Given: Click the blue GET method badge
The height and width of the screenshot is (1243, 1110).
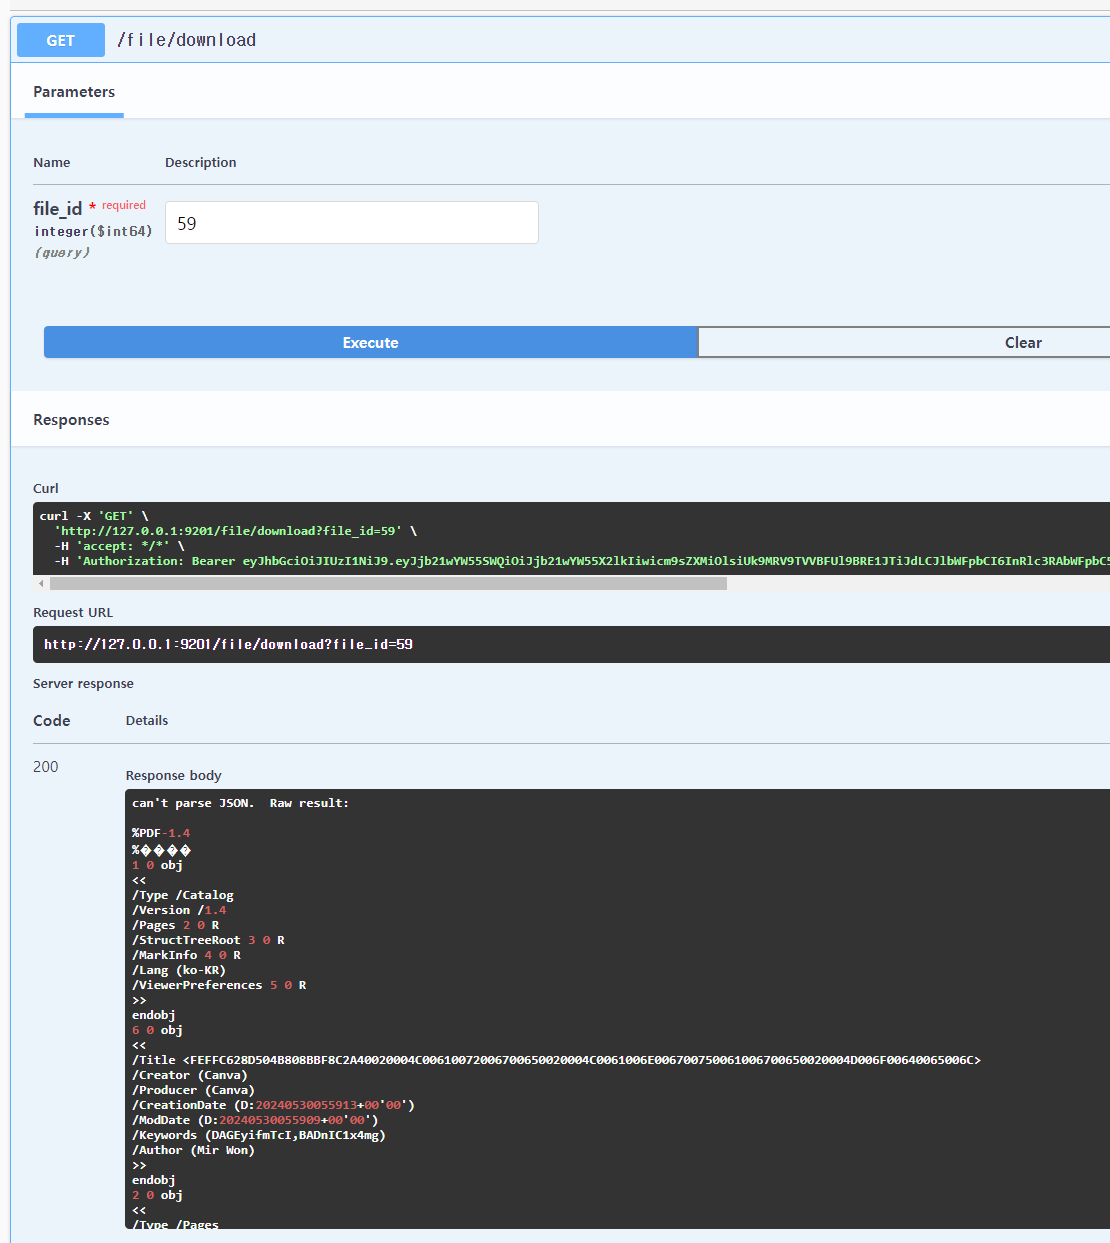Looking at the screenshot, I should tap(60, 39).
